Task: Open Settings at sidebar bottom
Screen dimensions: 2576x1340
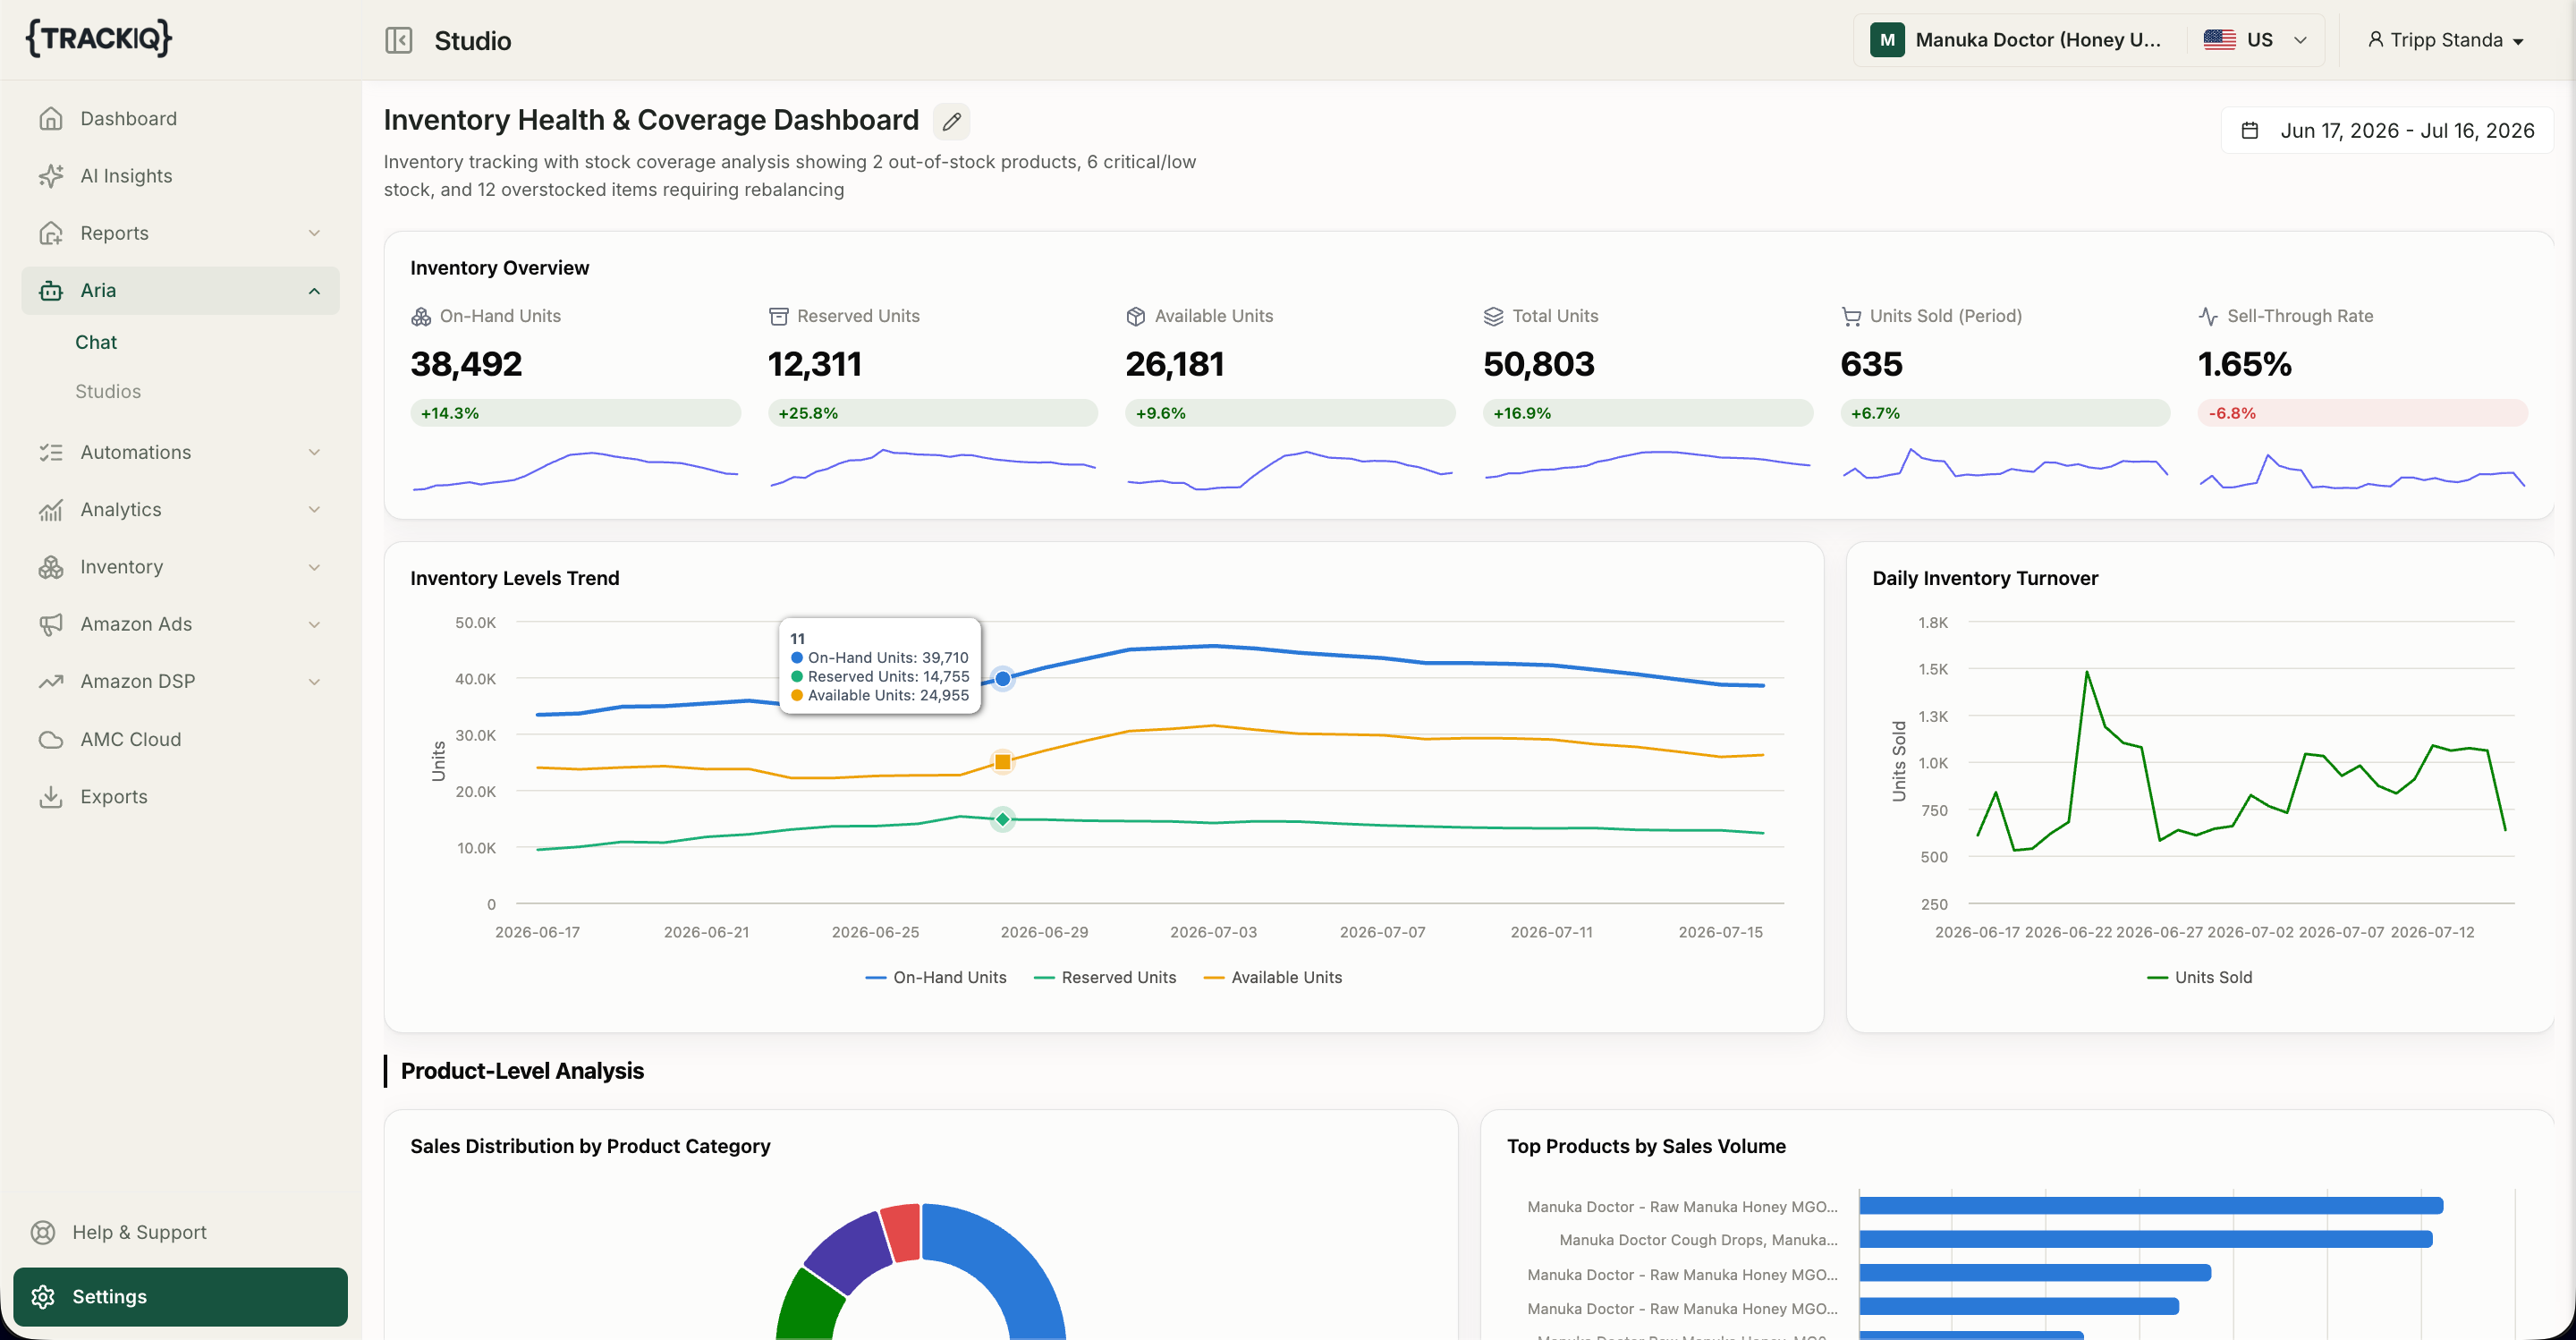Action: pyautogui.click(x=180, y=1296)
